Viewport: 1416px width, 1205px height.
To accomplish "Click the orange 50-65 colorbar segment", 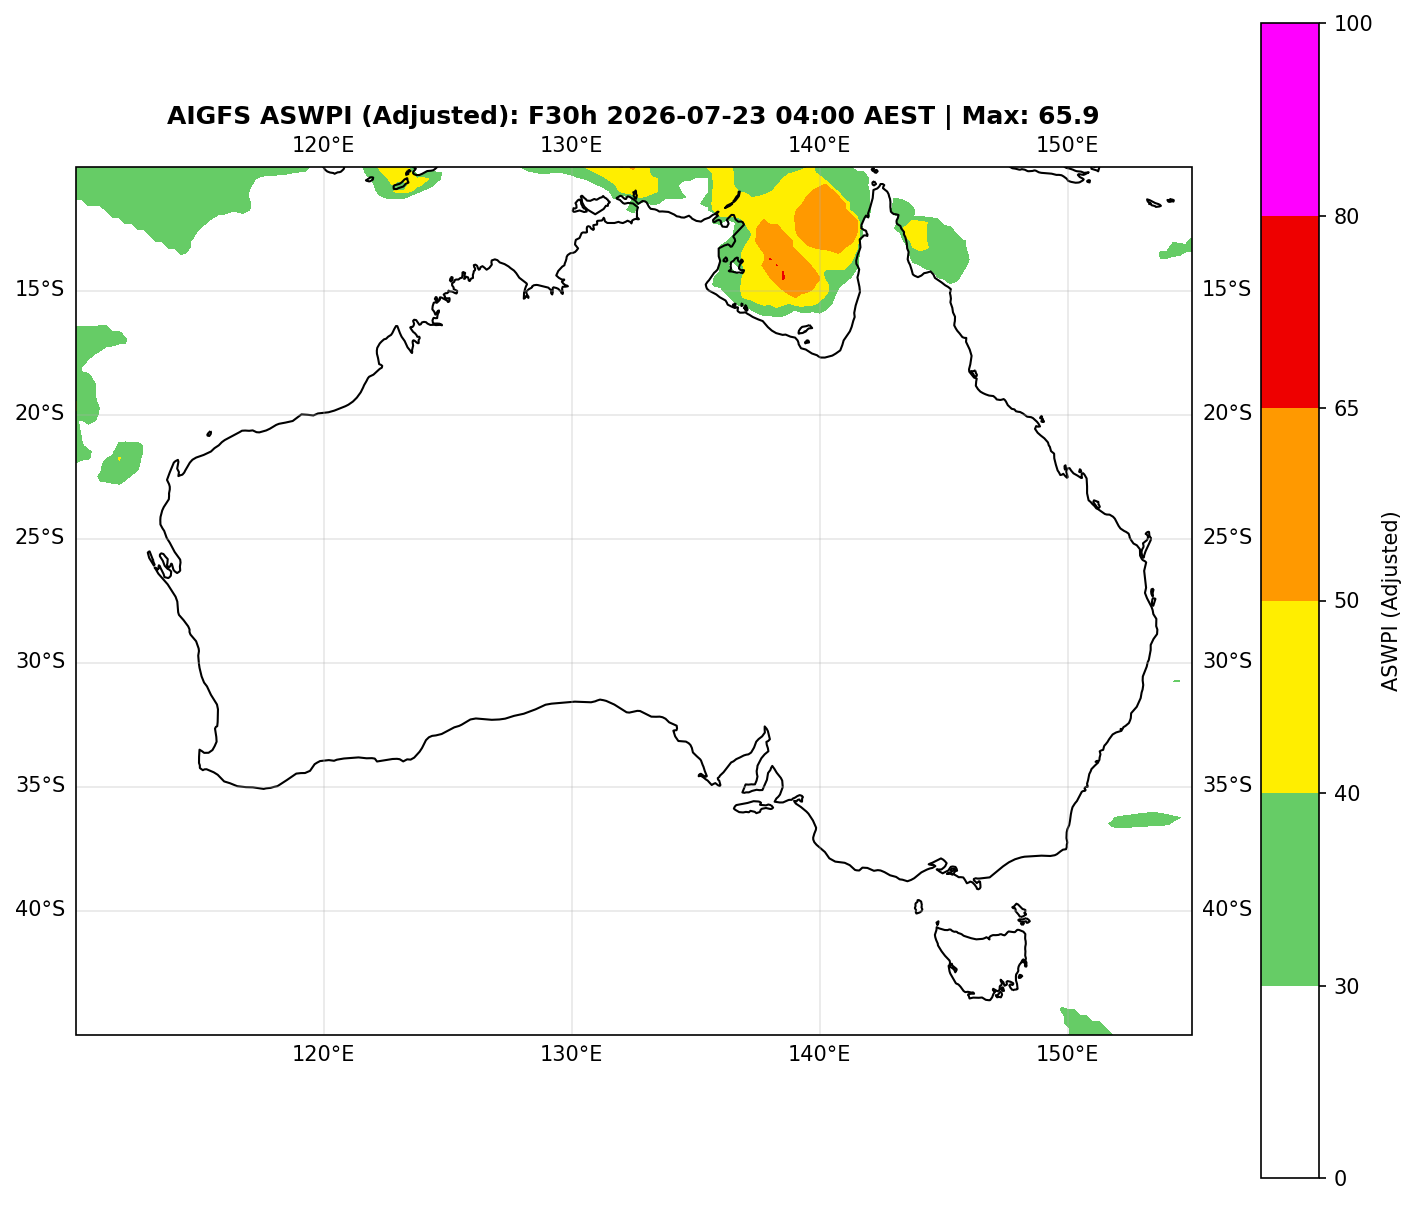I will tap(1290, 504).
